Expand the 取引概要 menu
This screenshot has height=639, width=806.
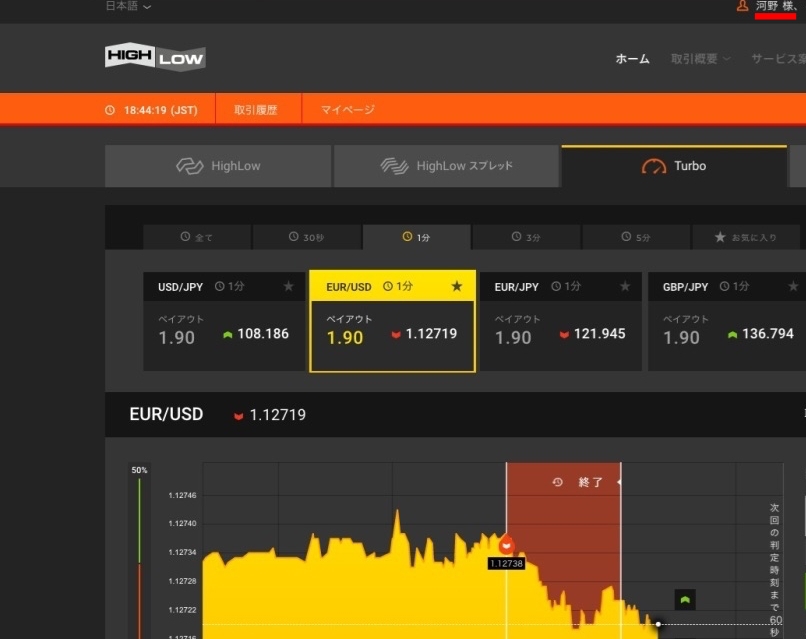click(700, 59)
